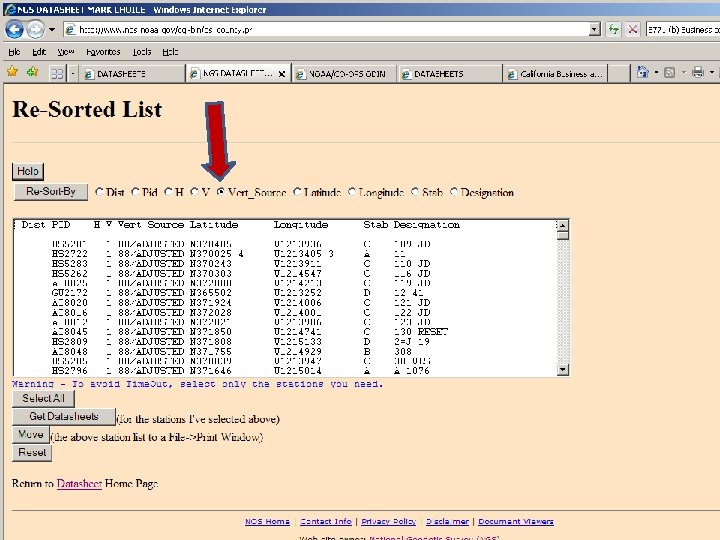This screenshot has height=540, width=720.
Task: Click the RSS feeds icon
Action: [x=669, y=72]
